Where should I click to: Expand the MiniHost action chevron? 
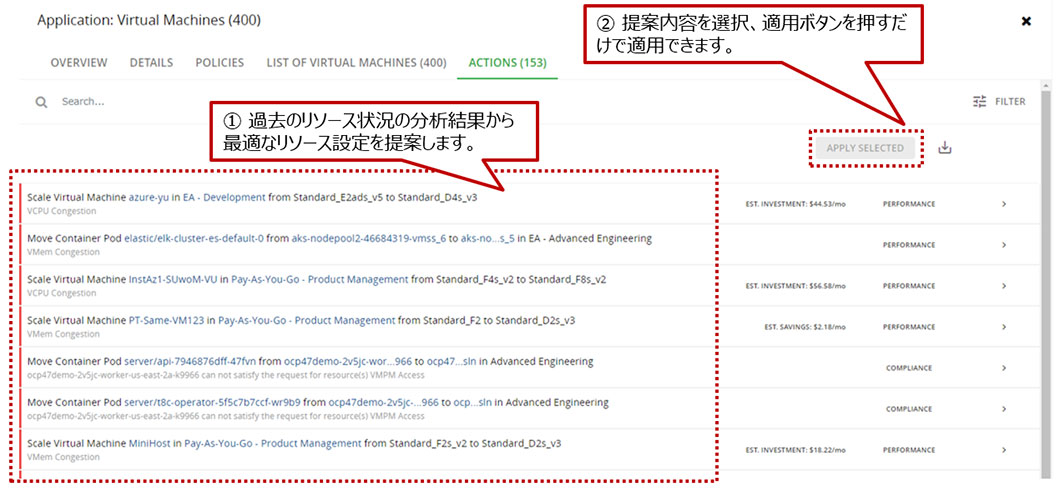coord(1003,450)
